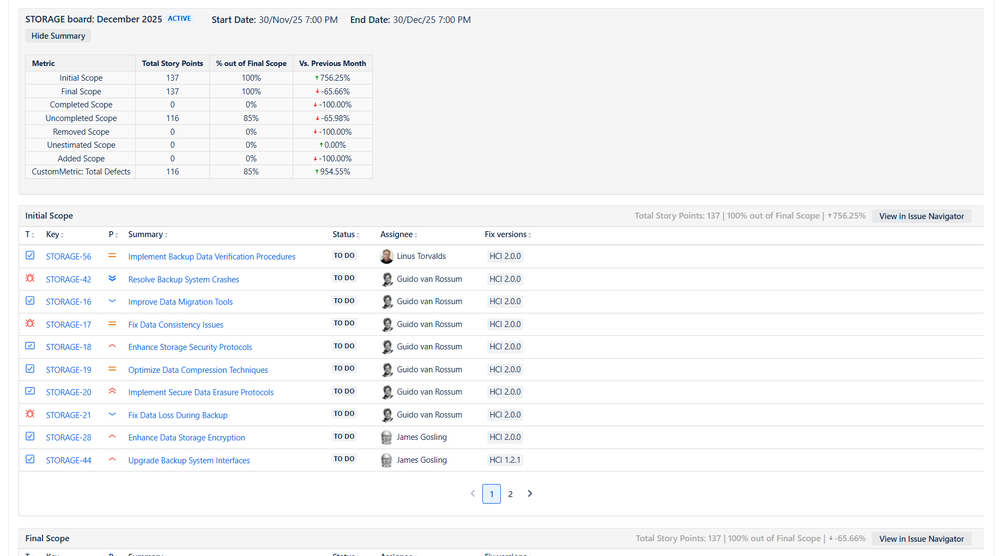Click the previous page arrow
This screenshot has width=999, height=556.
[473, 494]
